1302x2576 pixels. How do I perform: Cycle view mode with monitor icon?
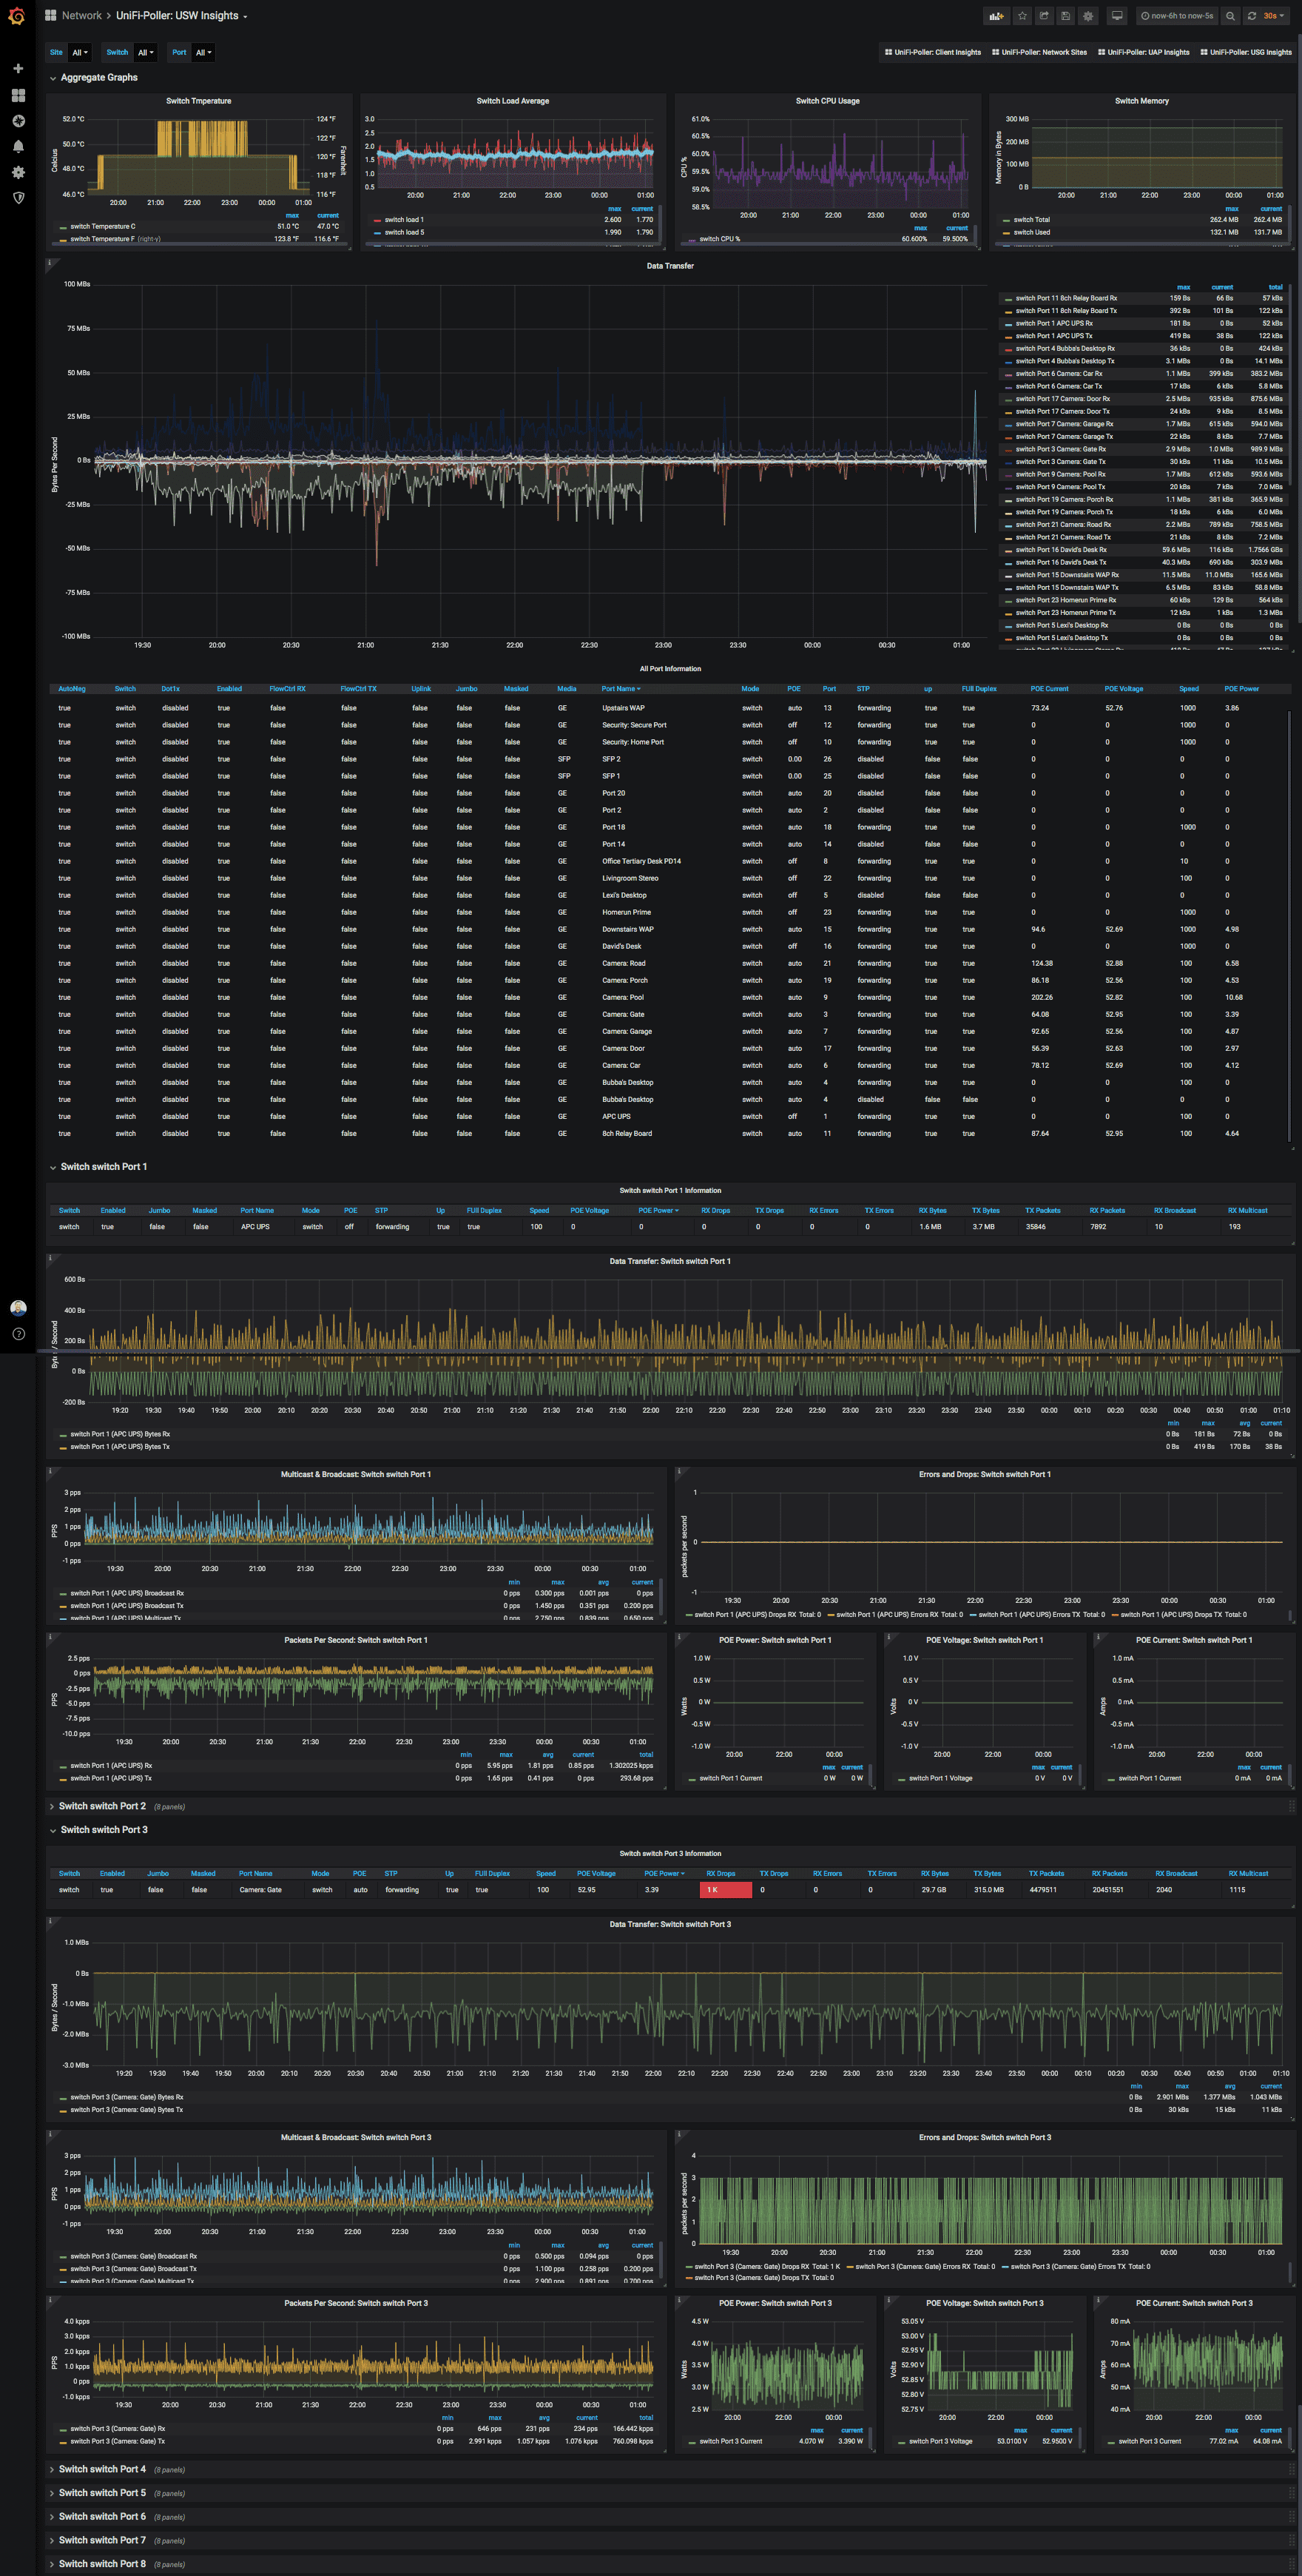pyautogui.click(x=1117, y=16)
